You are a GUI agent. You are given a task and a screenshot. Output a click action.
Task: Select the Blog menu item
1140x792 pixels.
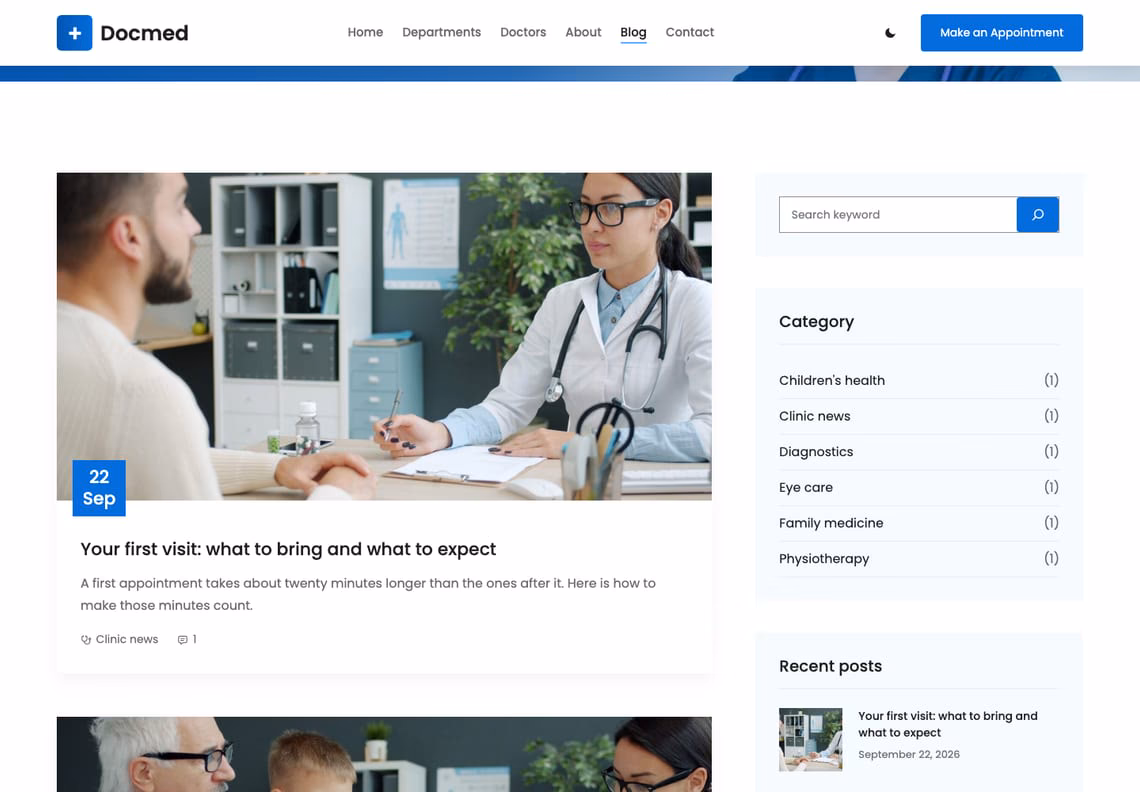click(633, 32)
